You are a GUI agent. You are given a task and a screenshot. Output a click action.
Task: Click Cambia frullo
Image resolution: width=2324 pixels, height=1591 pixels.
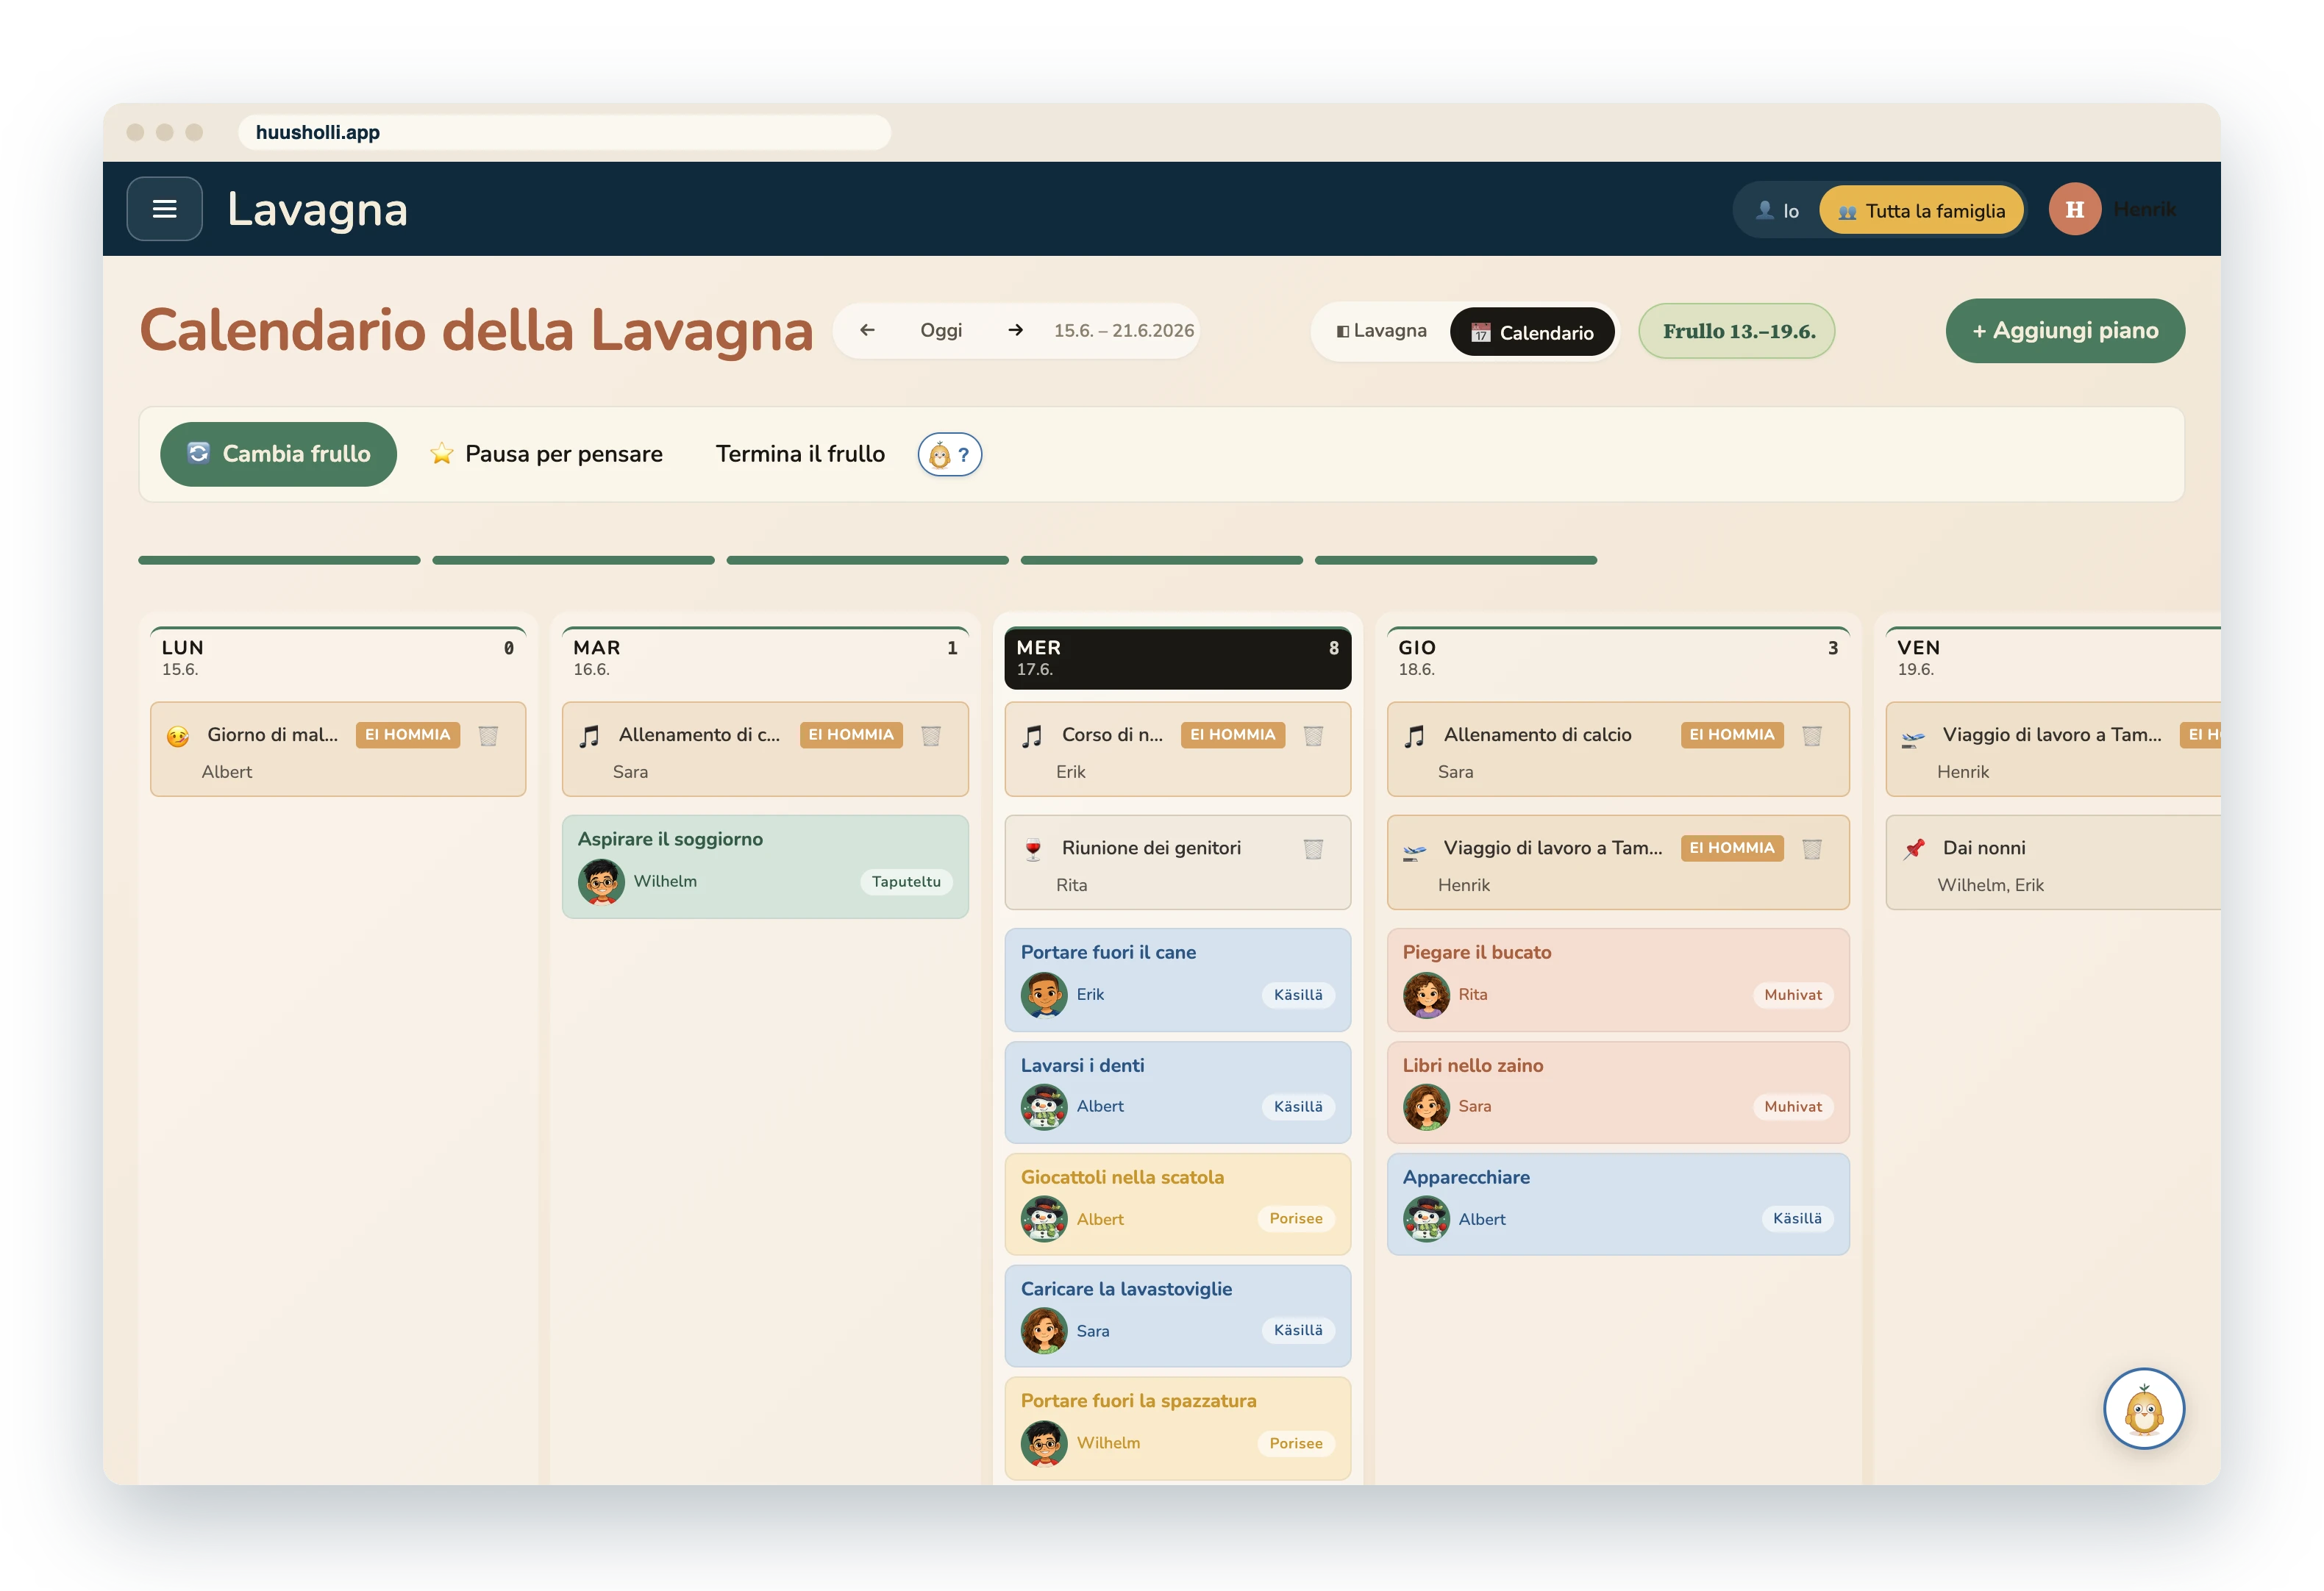pyautogui.click(x=278, y=454)
